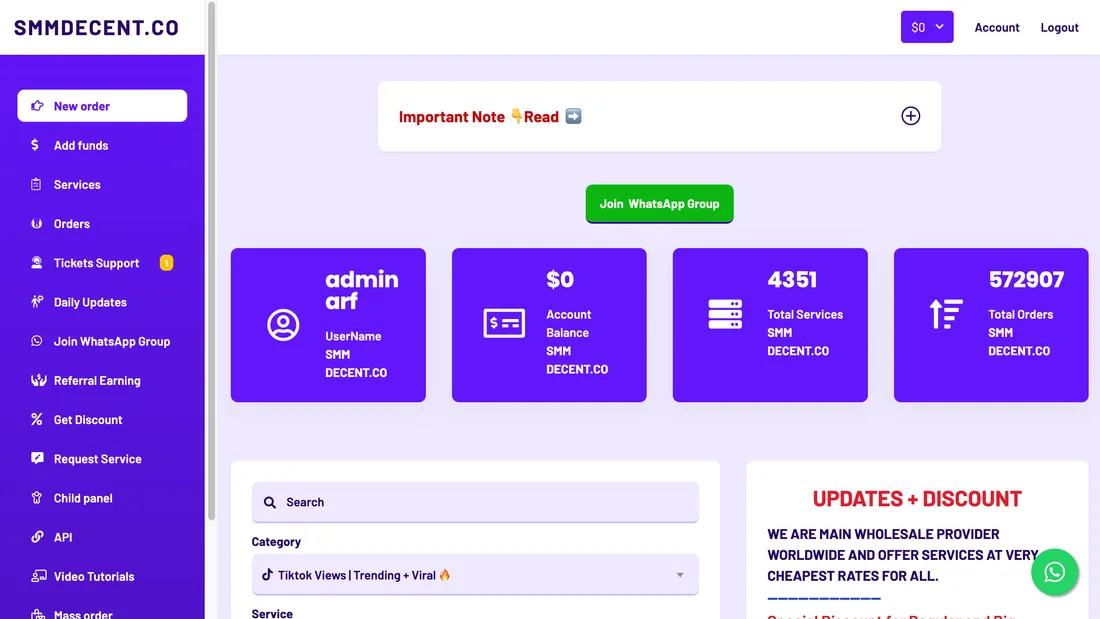Click the TikTok logo in the Category field

click(267, 575)
